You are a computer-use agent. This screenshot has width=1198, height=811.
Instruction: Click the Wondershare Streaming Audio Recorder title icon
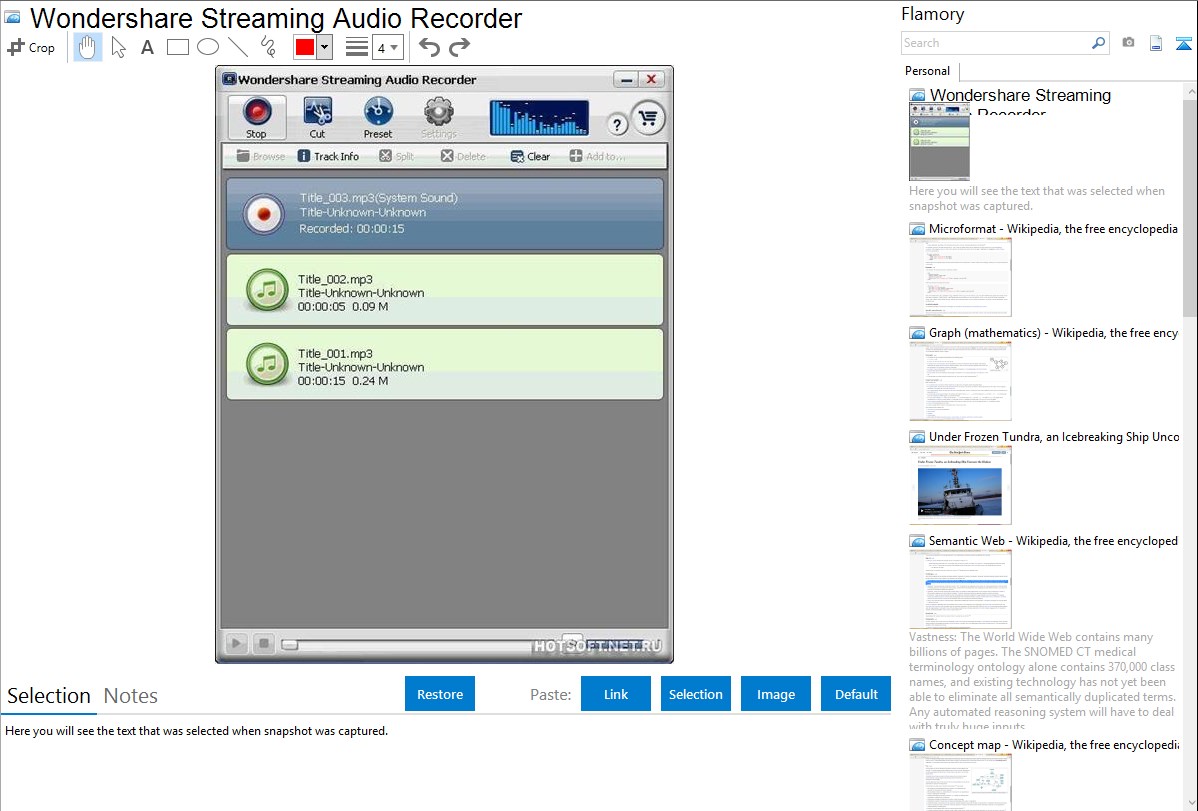12,17
